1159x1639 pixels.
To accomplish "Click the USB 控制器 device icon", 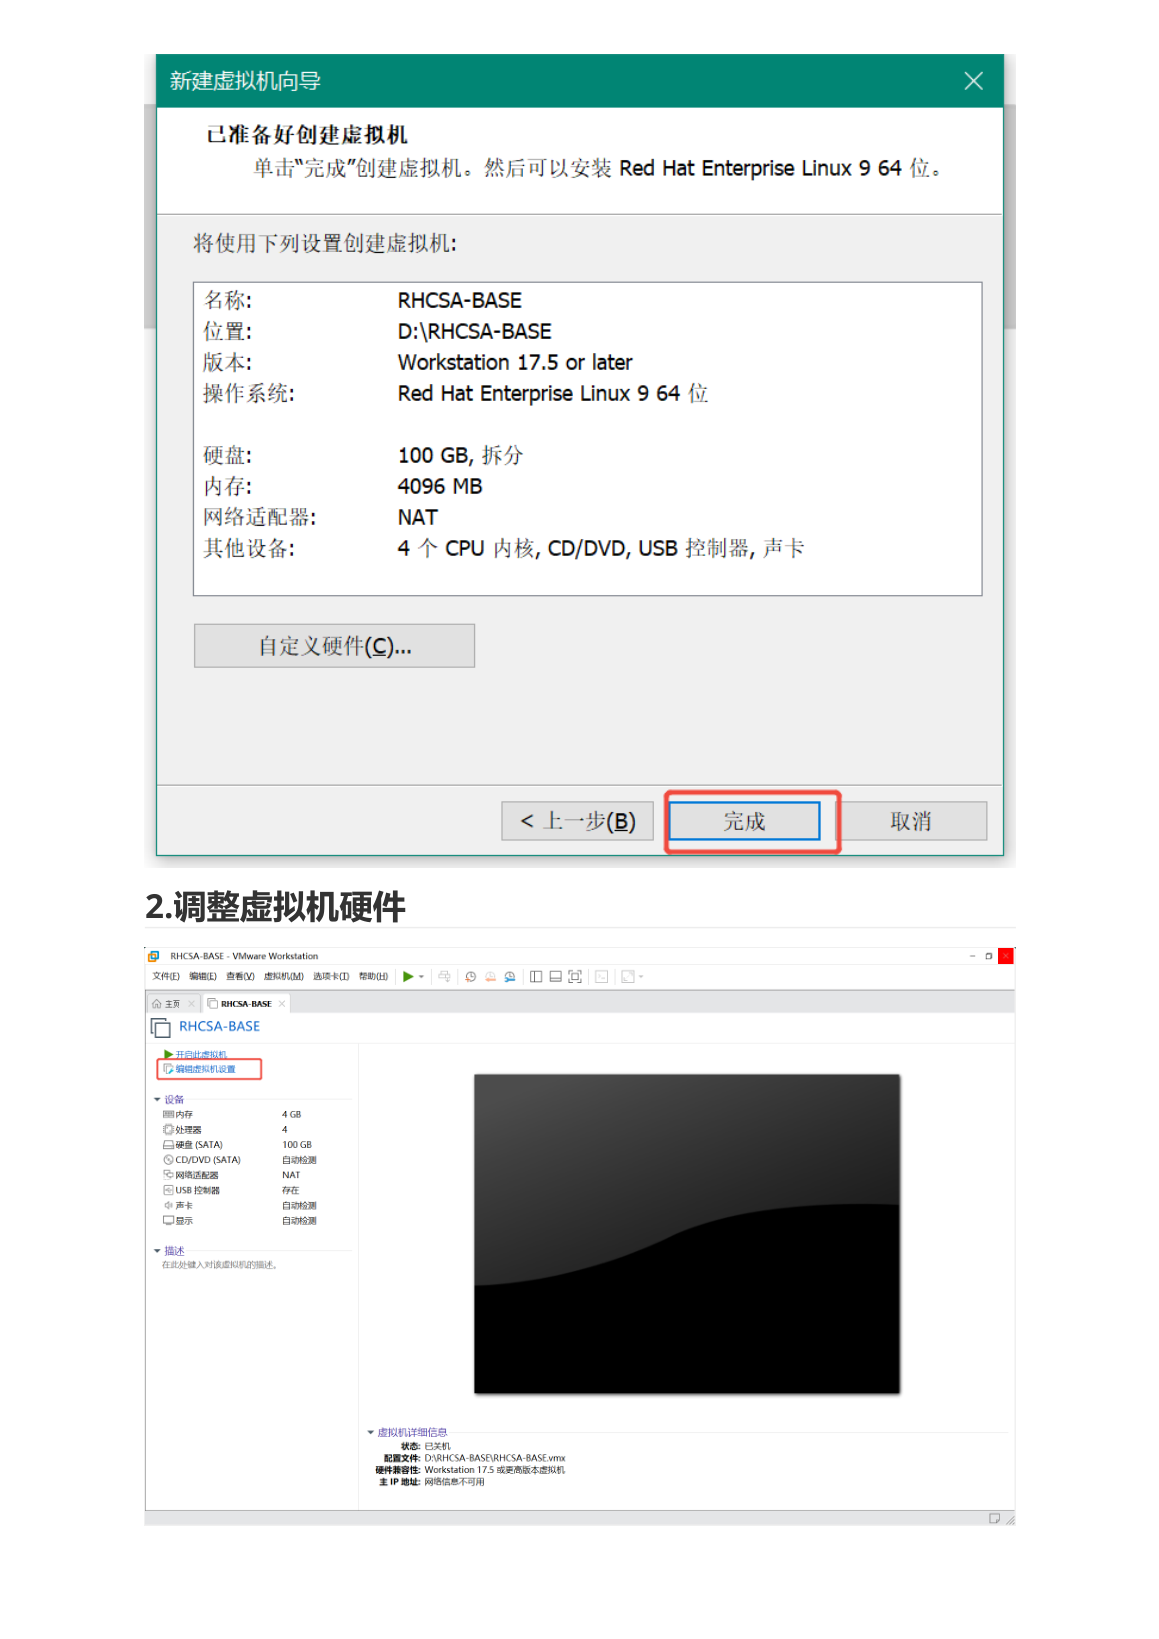I will pyautogui.click(x=168, y=1190).
